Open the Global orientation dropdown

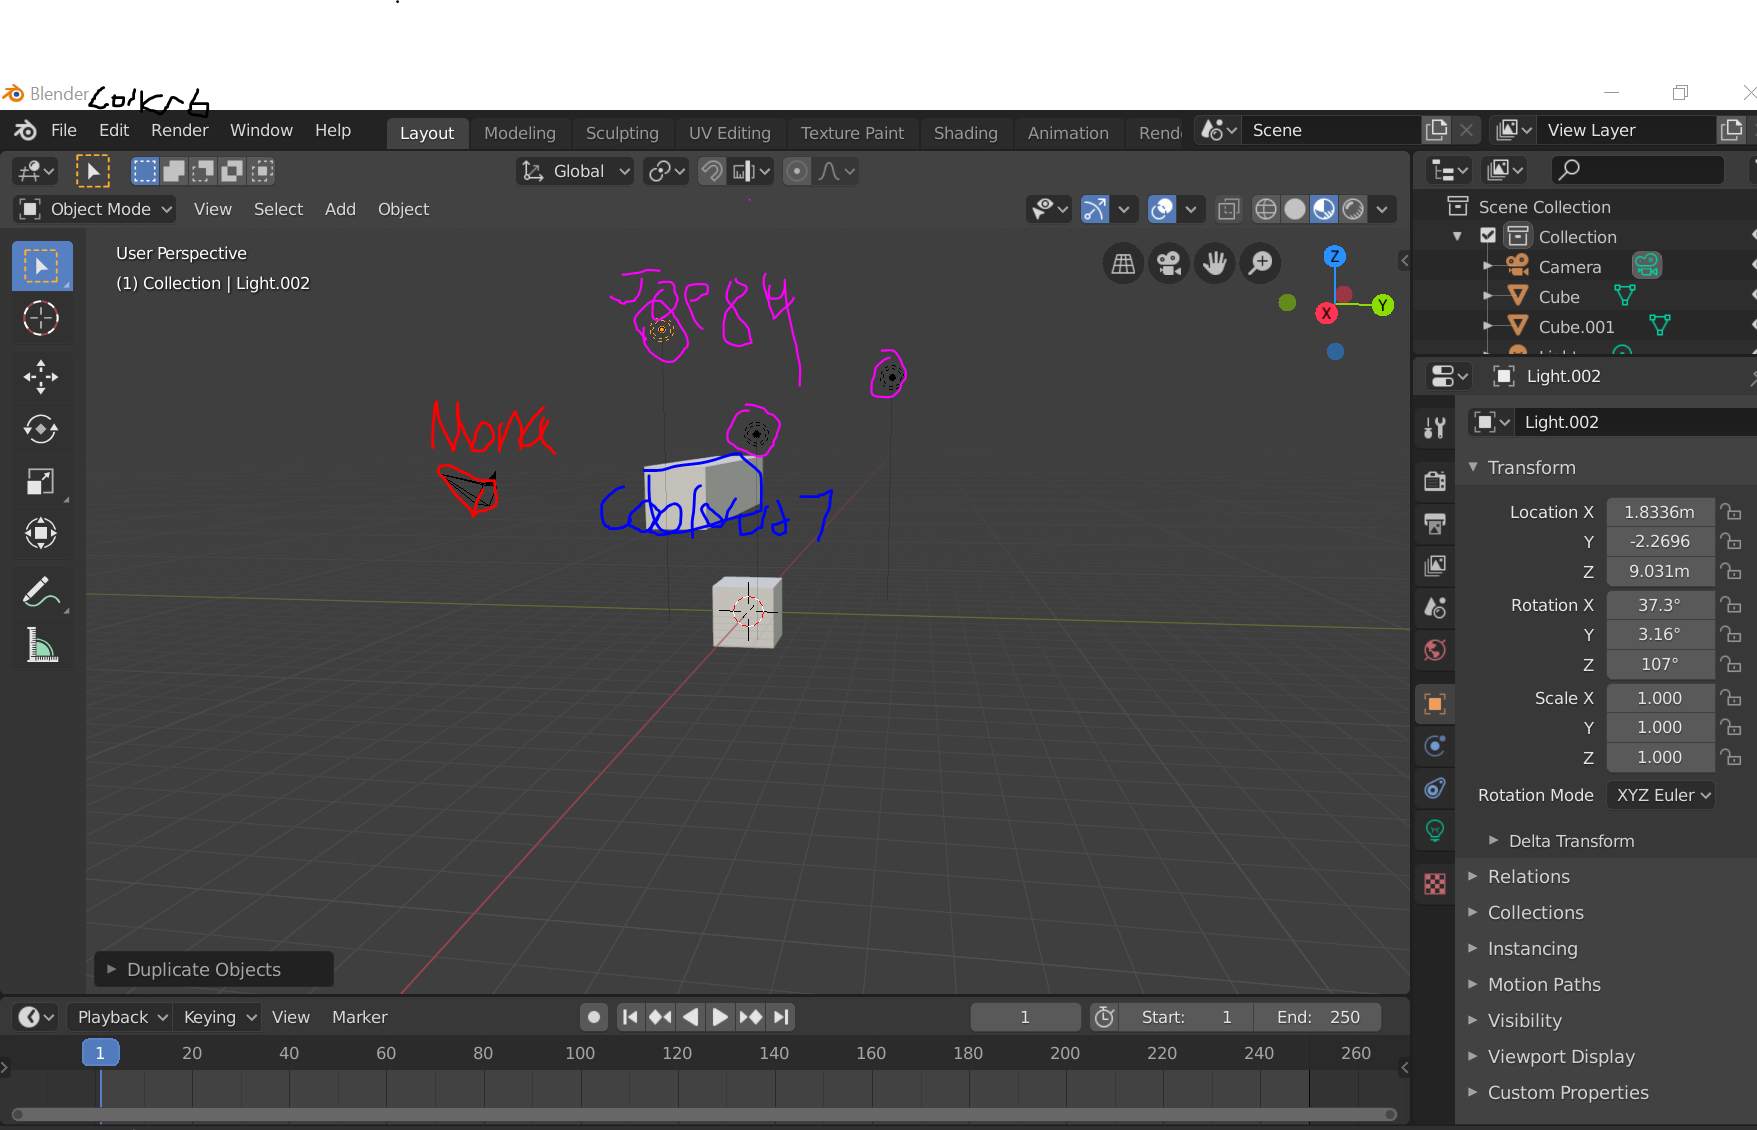(576, 171)
